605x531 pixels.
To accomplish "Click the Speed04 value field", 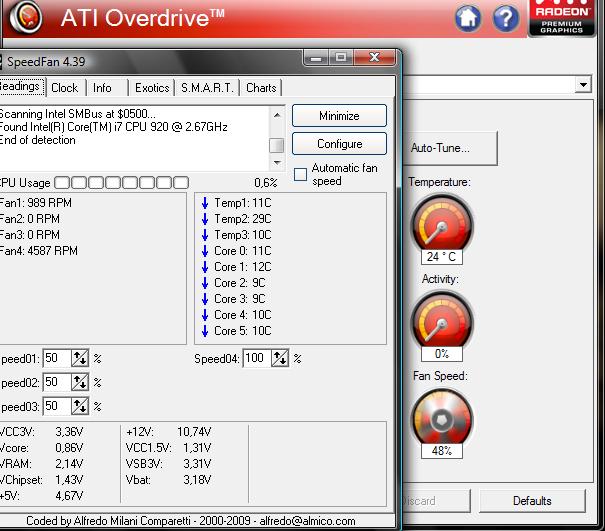I will point(257,359).
